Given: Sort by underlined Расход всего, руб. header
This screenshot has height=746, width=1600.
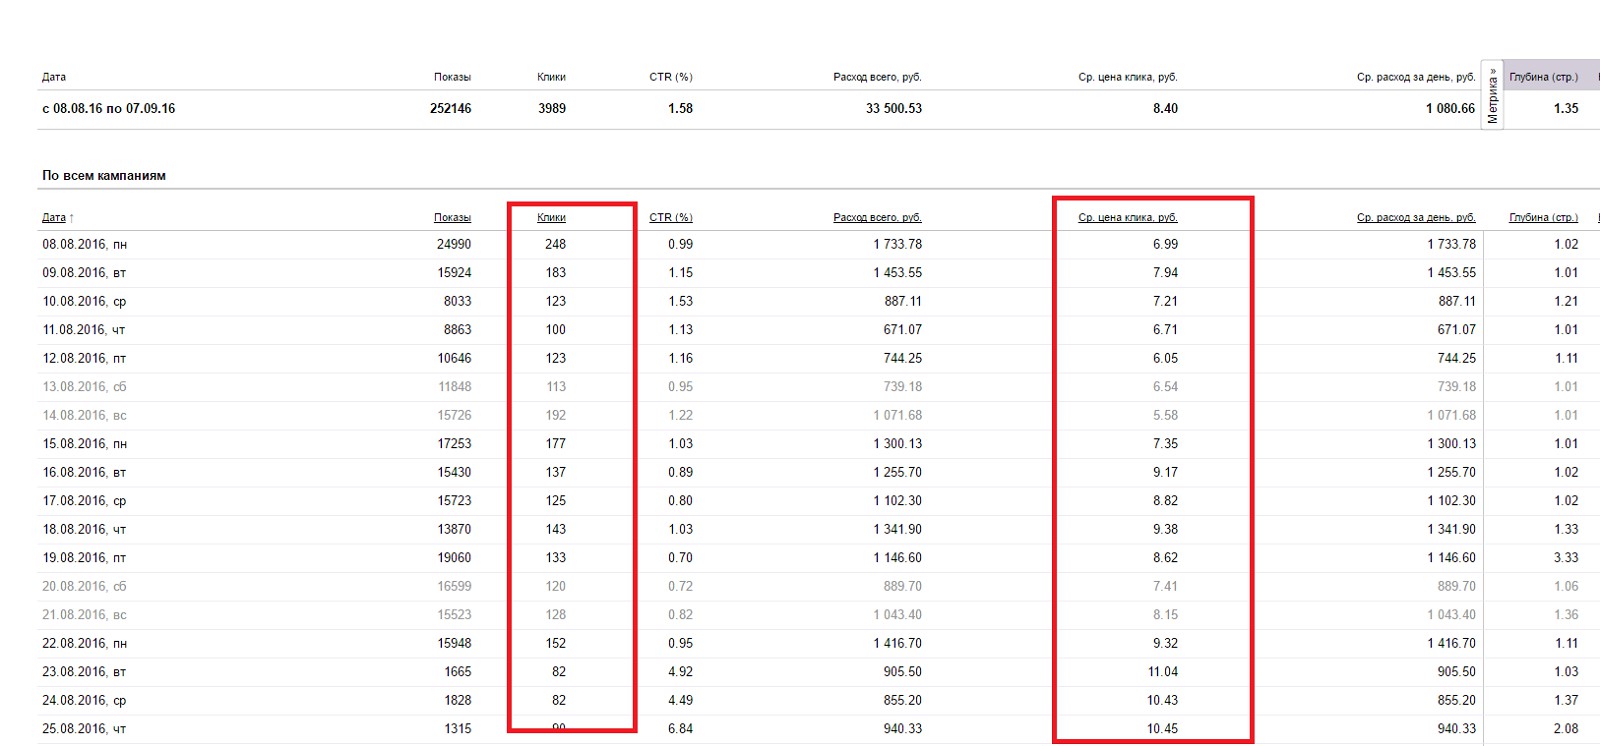Looking at the screenshot, I should (x=877, y=217).
